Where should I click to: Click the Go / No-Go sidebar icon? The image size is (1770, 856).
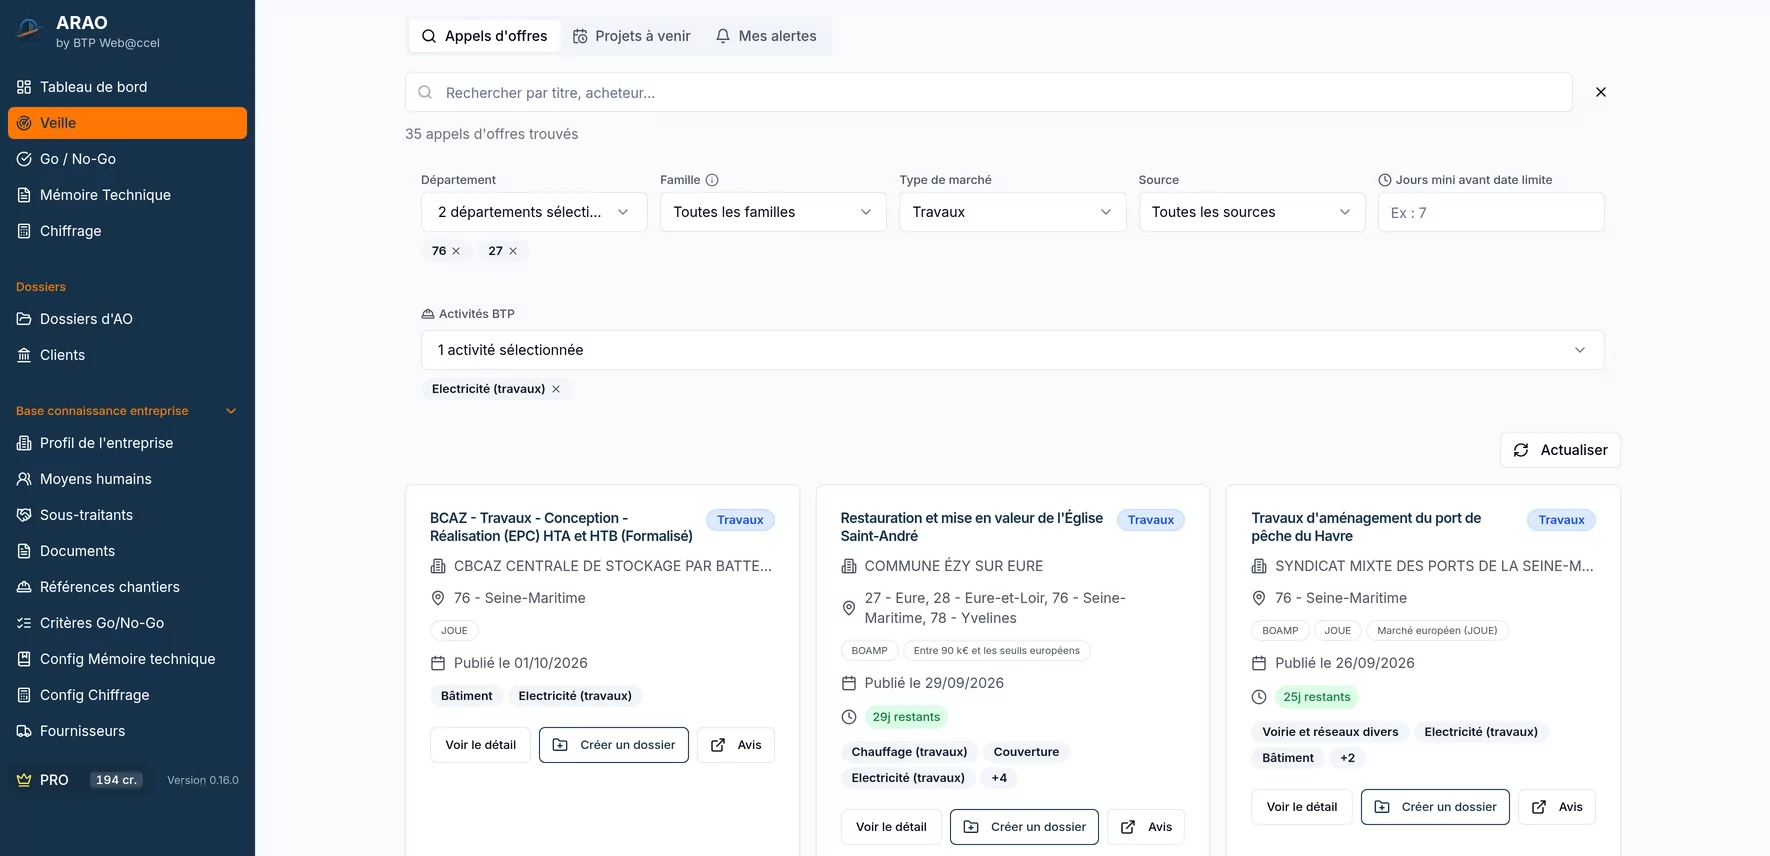pos(24,159)
